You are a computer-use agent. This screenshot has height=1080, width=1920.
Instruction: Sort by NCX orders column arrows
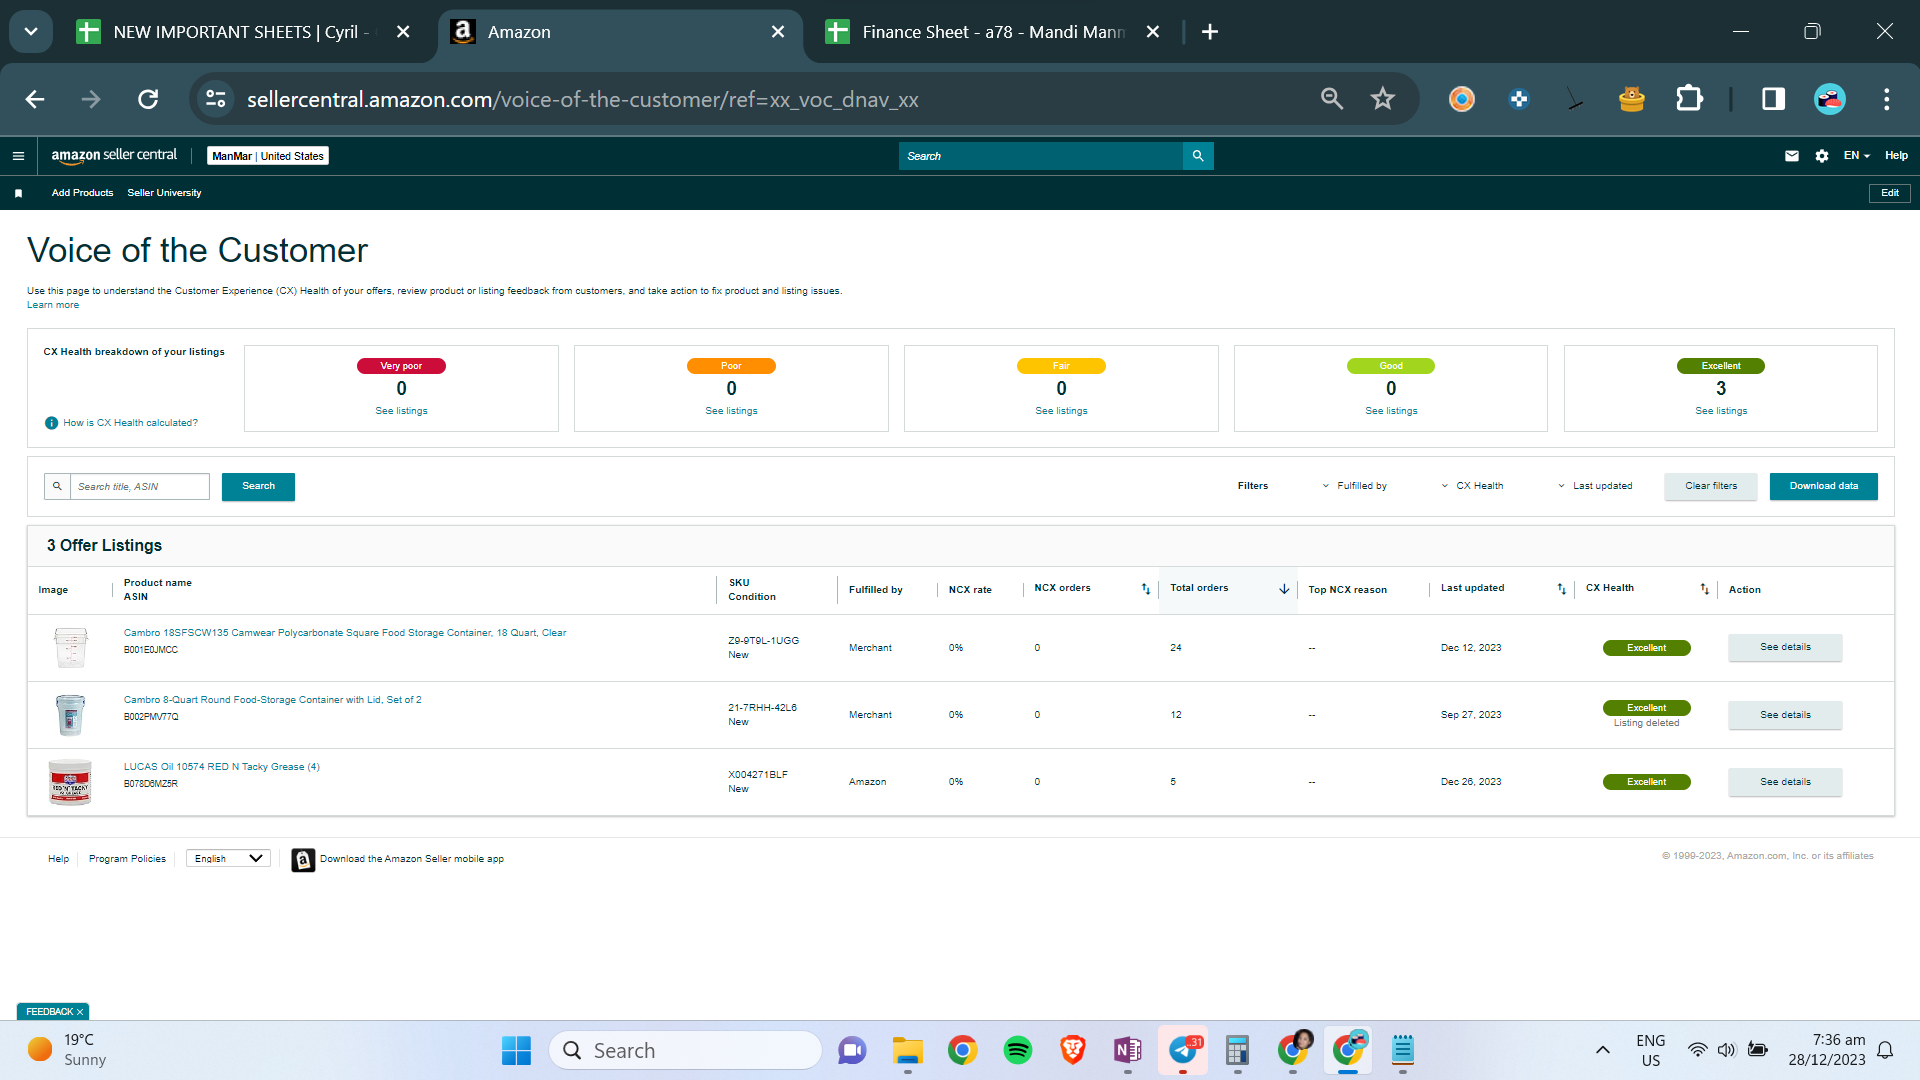pyautogui.click(x=1146, y=589)
